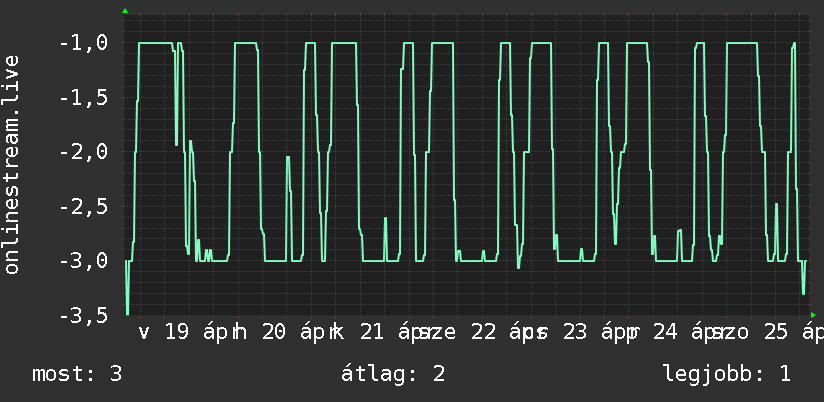This screenshot has width=824, height=402.
Task: Click the -2,5 y-axis label
Action: [x=84, y=207]
